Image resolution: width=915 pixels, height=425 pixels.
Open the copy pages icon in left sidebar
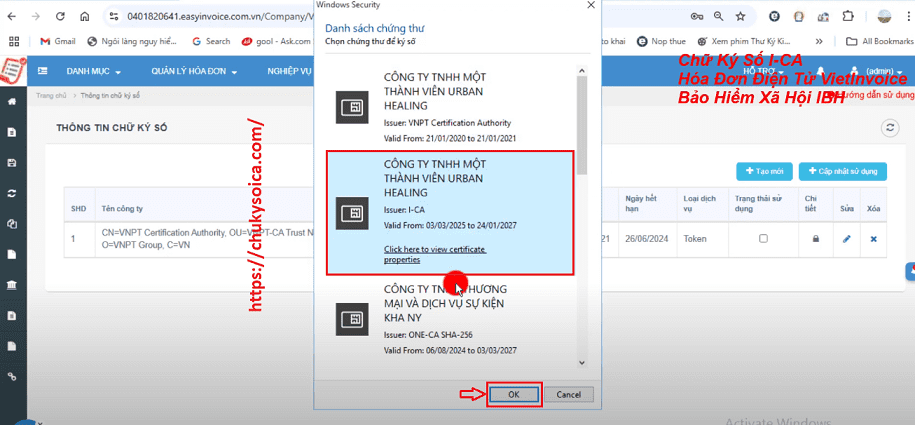(x=12, y=224)
